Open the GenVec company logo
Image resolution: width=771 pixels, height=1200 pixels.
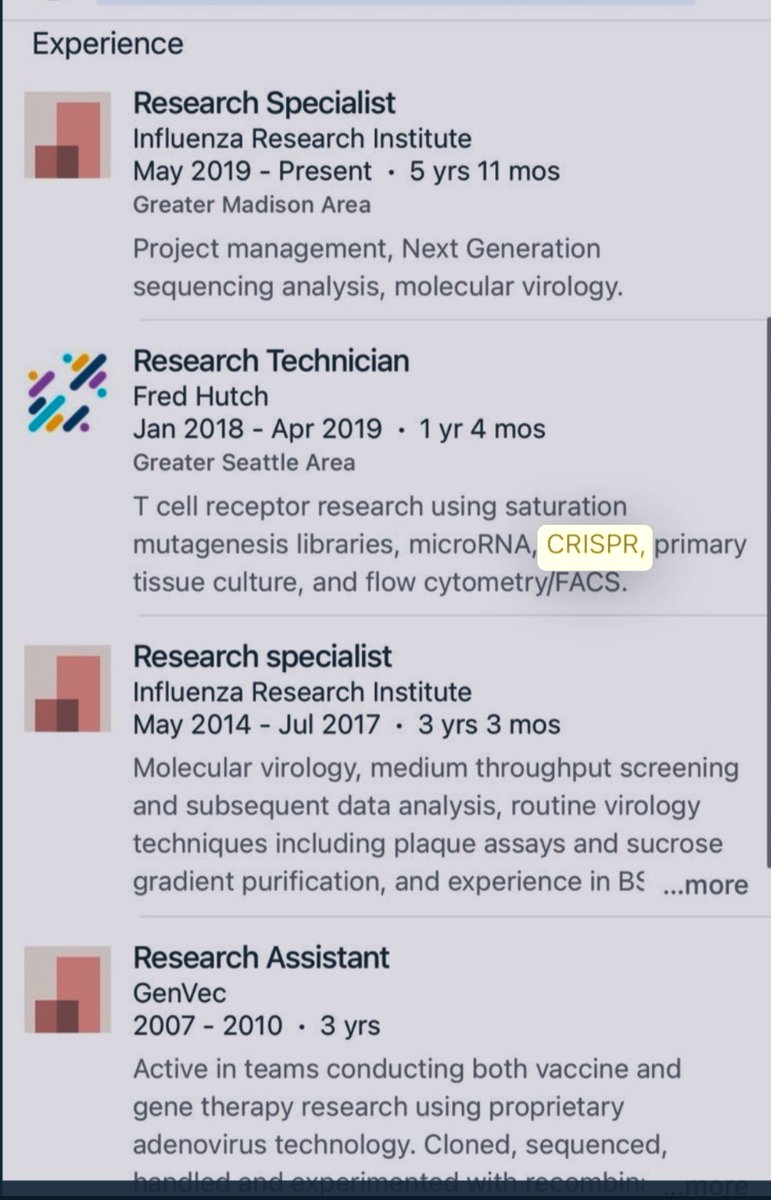[x=67, y=989]
